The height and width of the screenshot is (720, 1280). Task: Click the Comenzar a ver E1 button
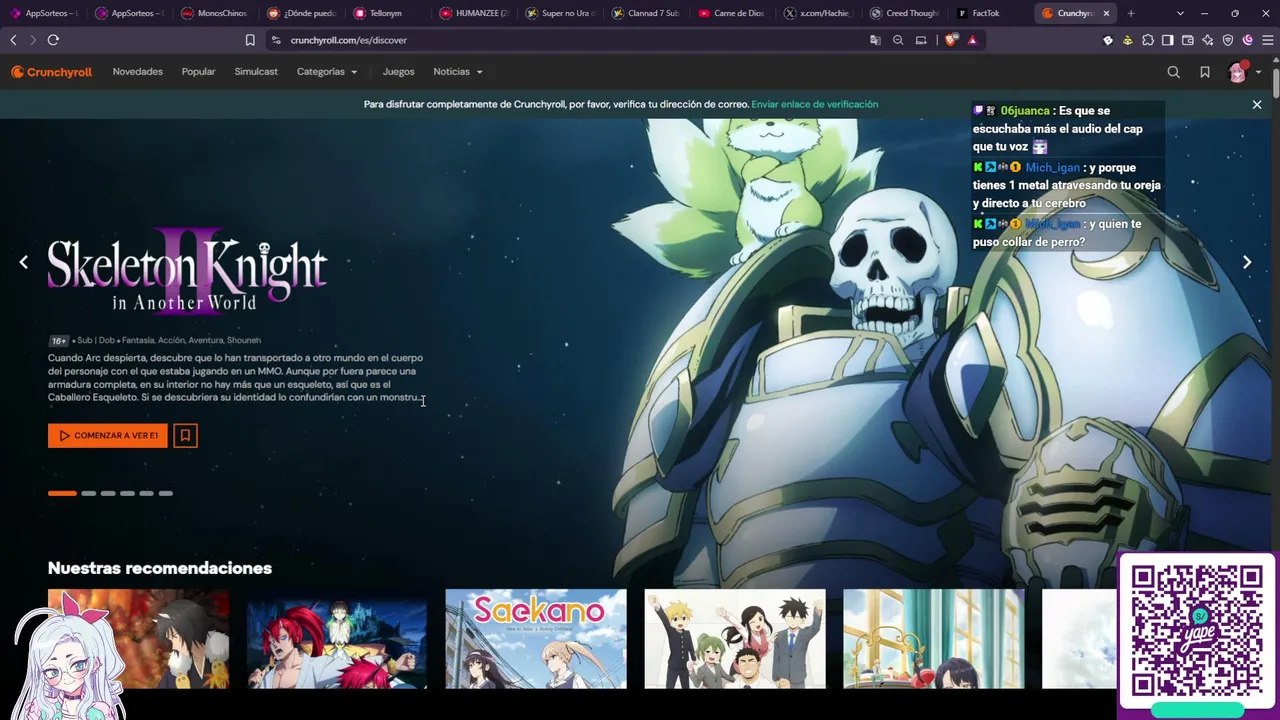pyautogui.click(x=108, y=436)
